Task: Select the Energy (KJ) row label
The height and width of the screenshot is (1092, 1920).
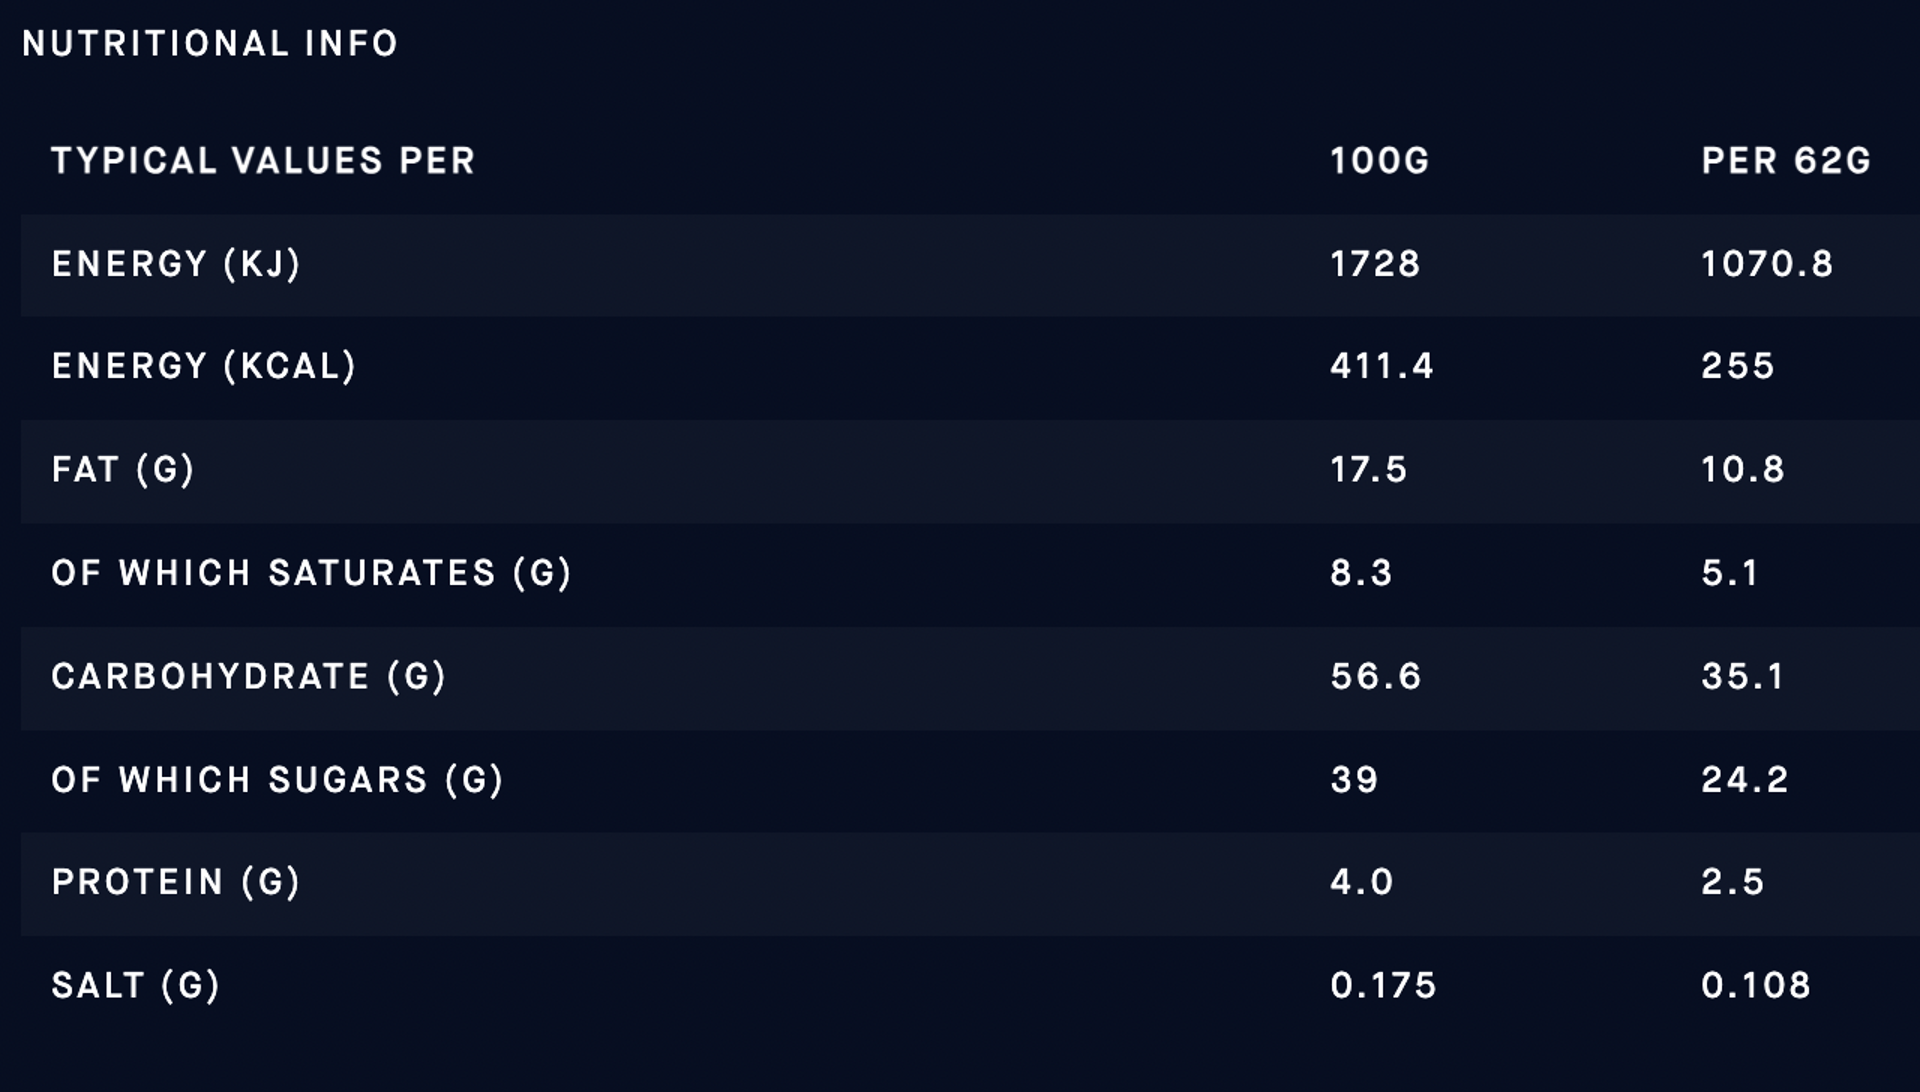Action: click(176, 264)
